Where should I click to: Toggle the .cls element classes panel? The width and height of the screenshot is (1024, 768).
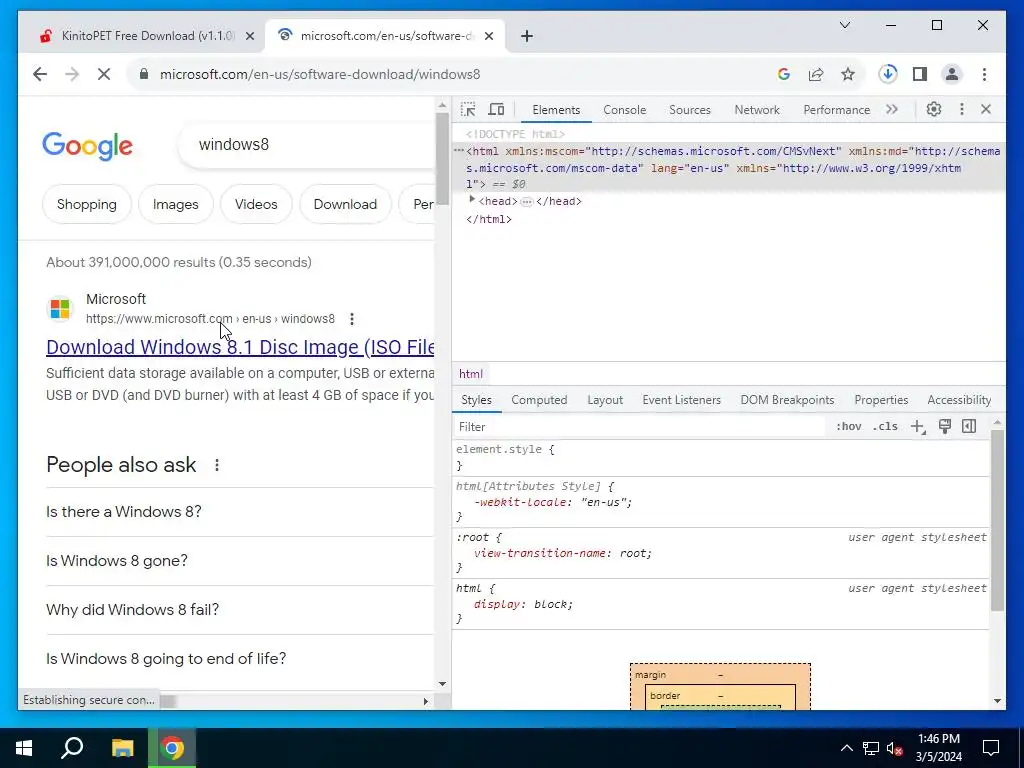(885, 426)
